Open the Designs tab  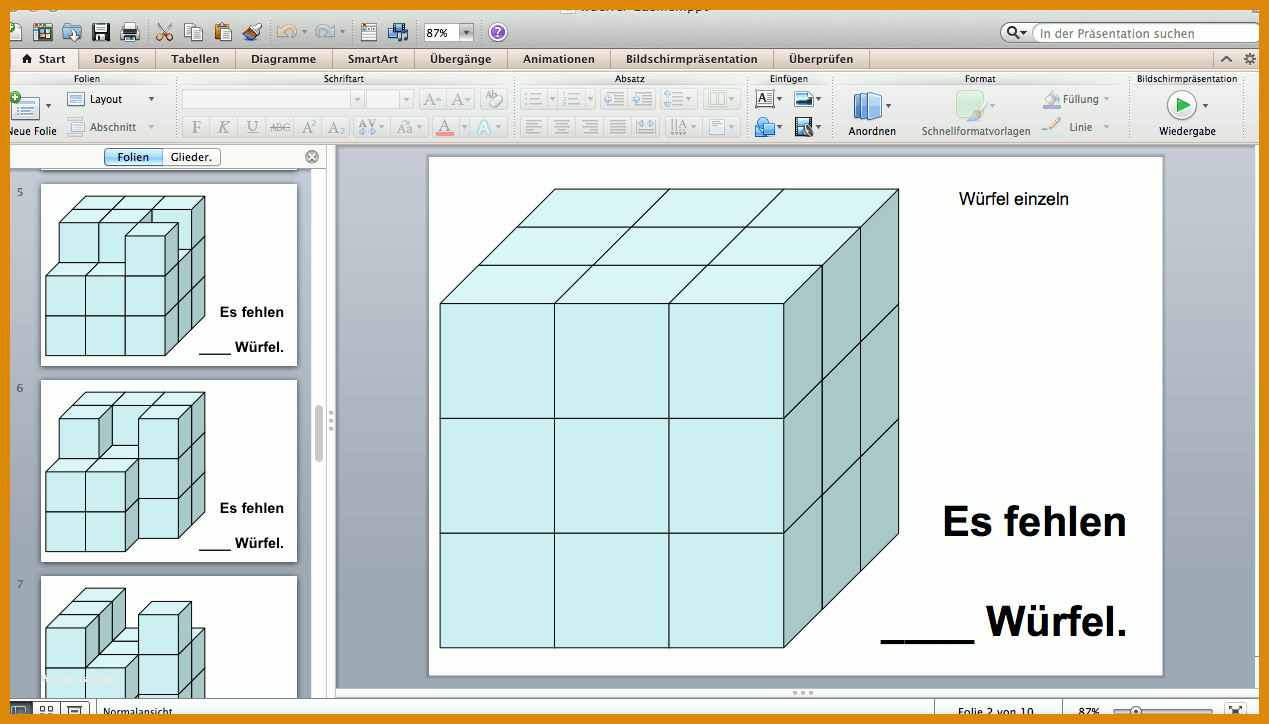click(x=117, y=59)
